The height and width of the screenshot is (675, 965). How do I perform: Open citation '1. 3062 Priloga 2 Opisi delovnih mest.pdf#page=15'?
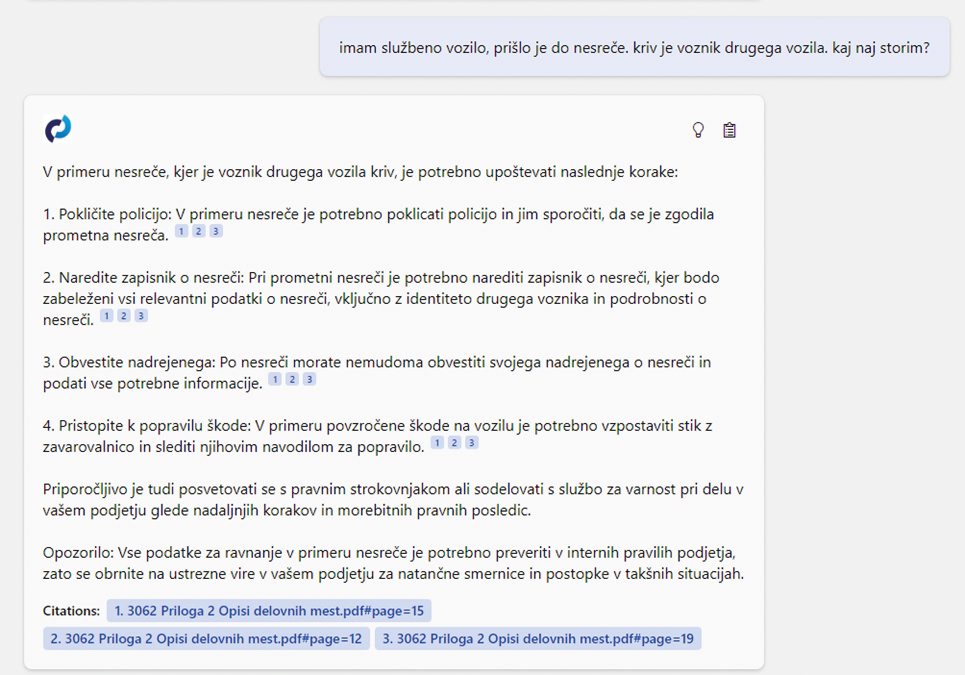[269, 611]
